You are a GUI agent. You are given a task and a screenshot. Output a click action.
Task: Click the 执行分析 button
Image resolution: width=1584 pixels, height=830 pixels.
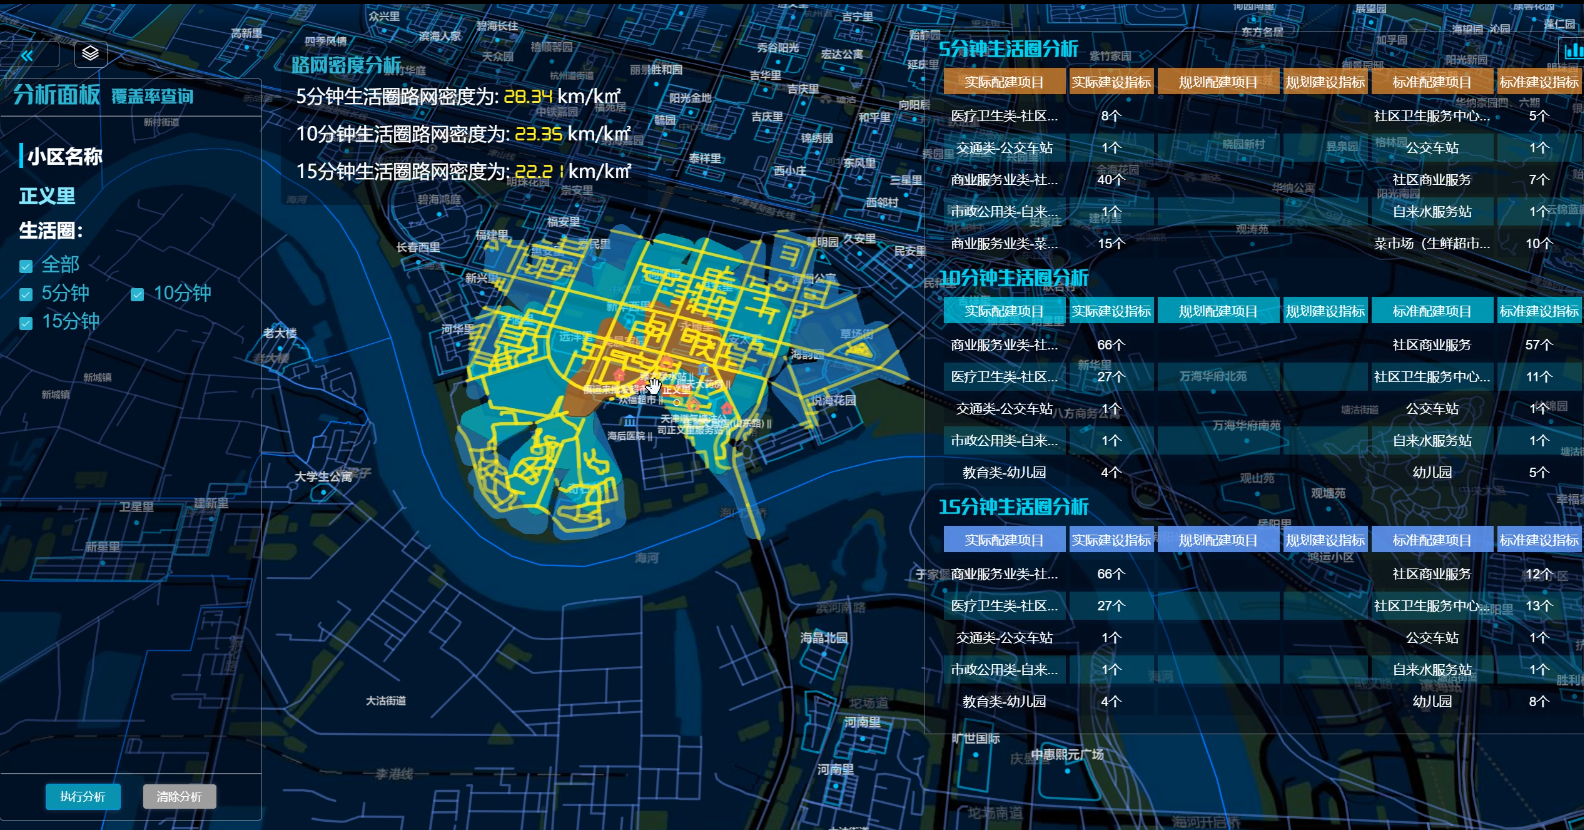tap(83, 797)
